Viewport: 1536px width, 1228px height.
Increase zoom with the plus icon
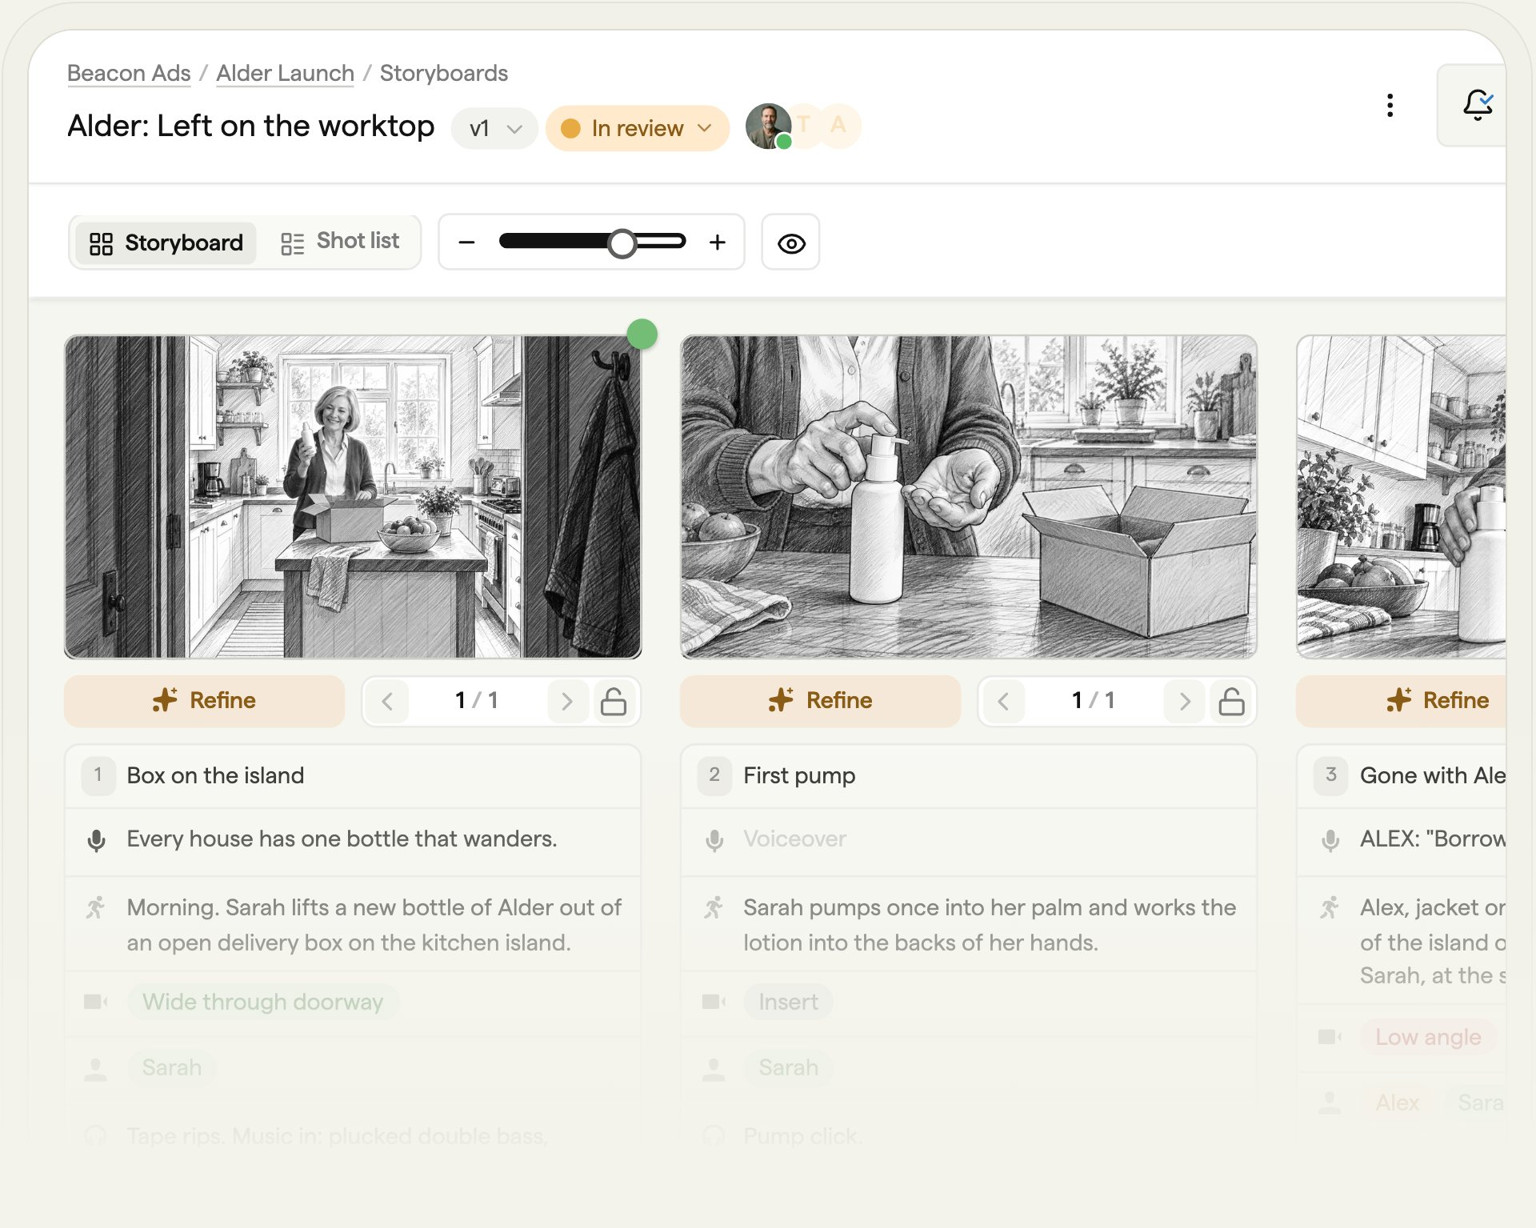coord(717,242)
